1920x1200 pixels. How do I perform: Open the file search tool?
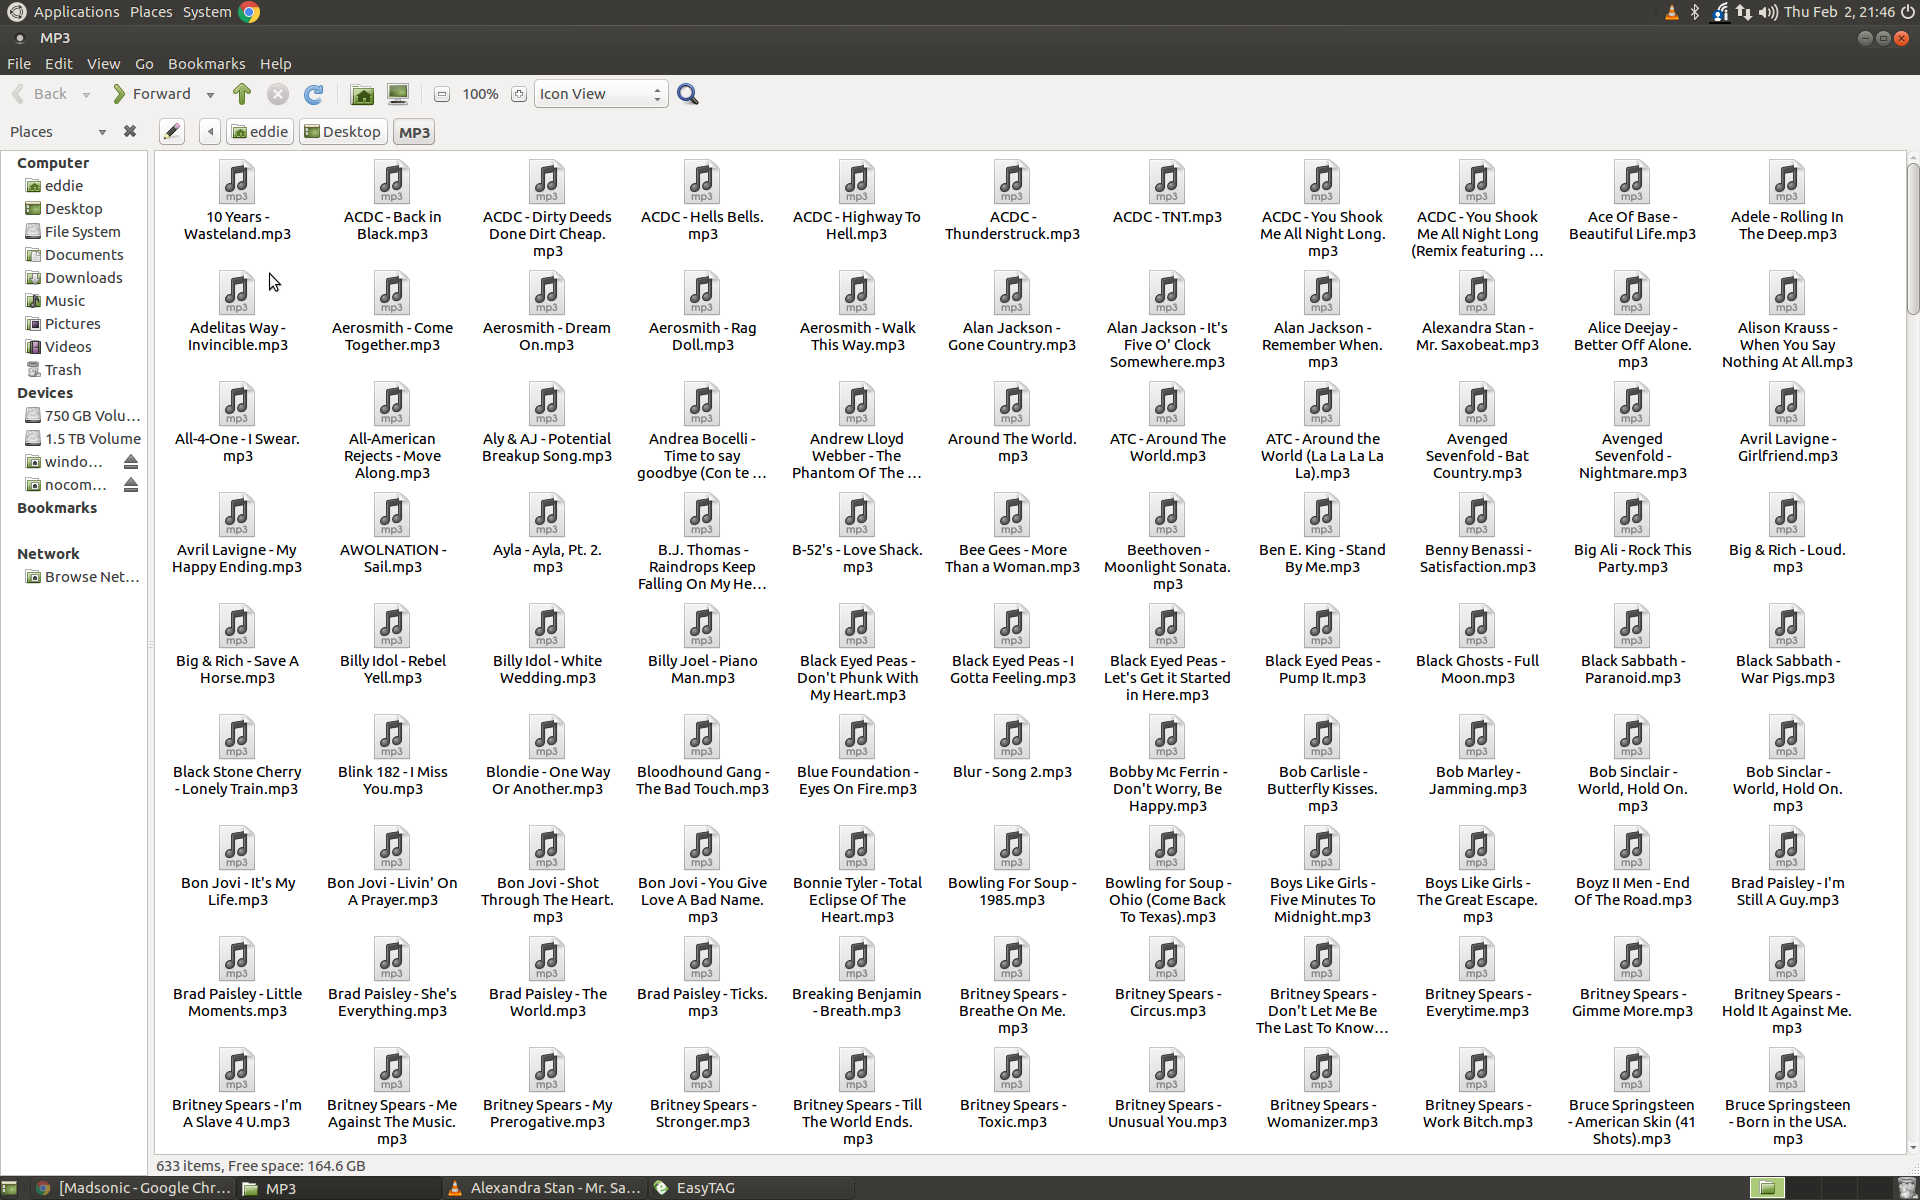coord(687,94)
